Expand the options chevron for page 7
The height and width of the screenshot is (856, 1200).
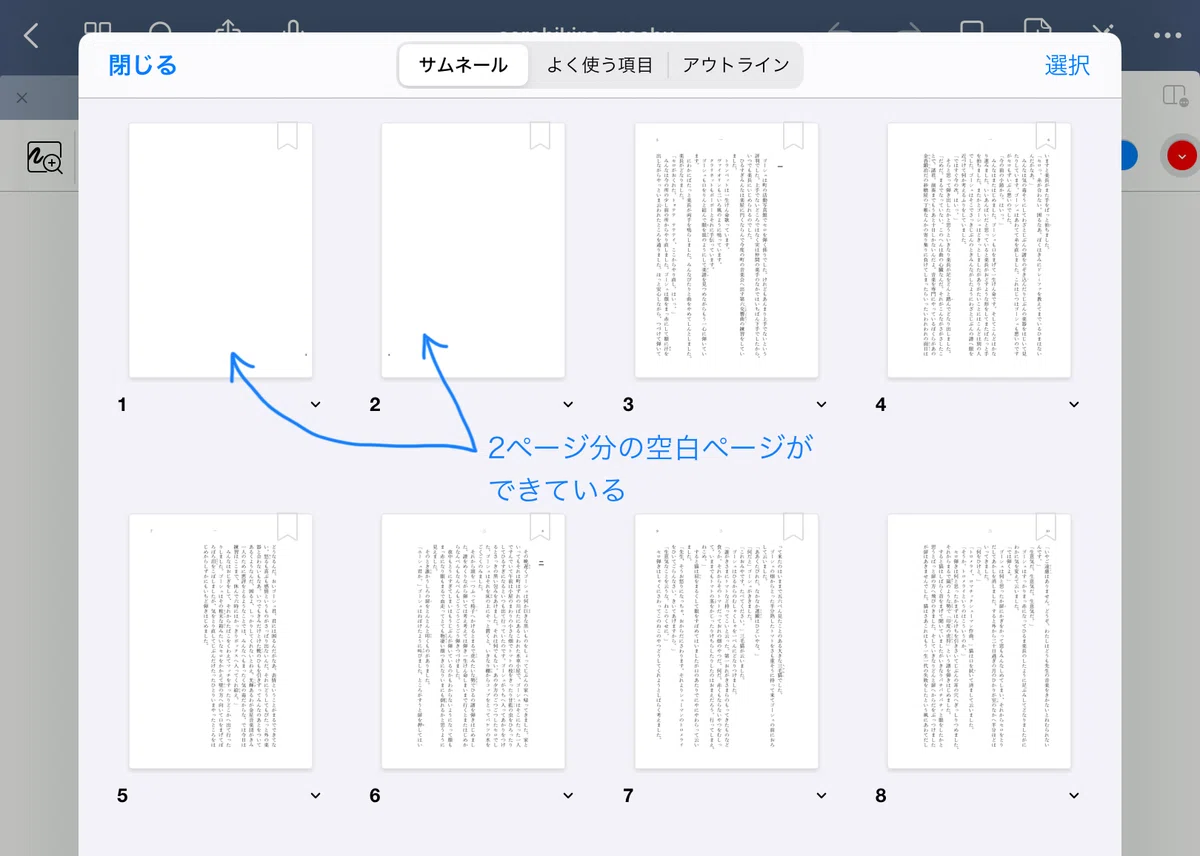click(x=821, y=796)
